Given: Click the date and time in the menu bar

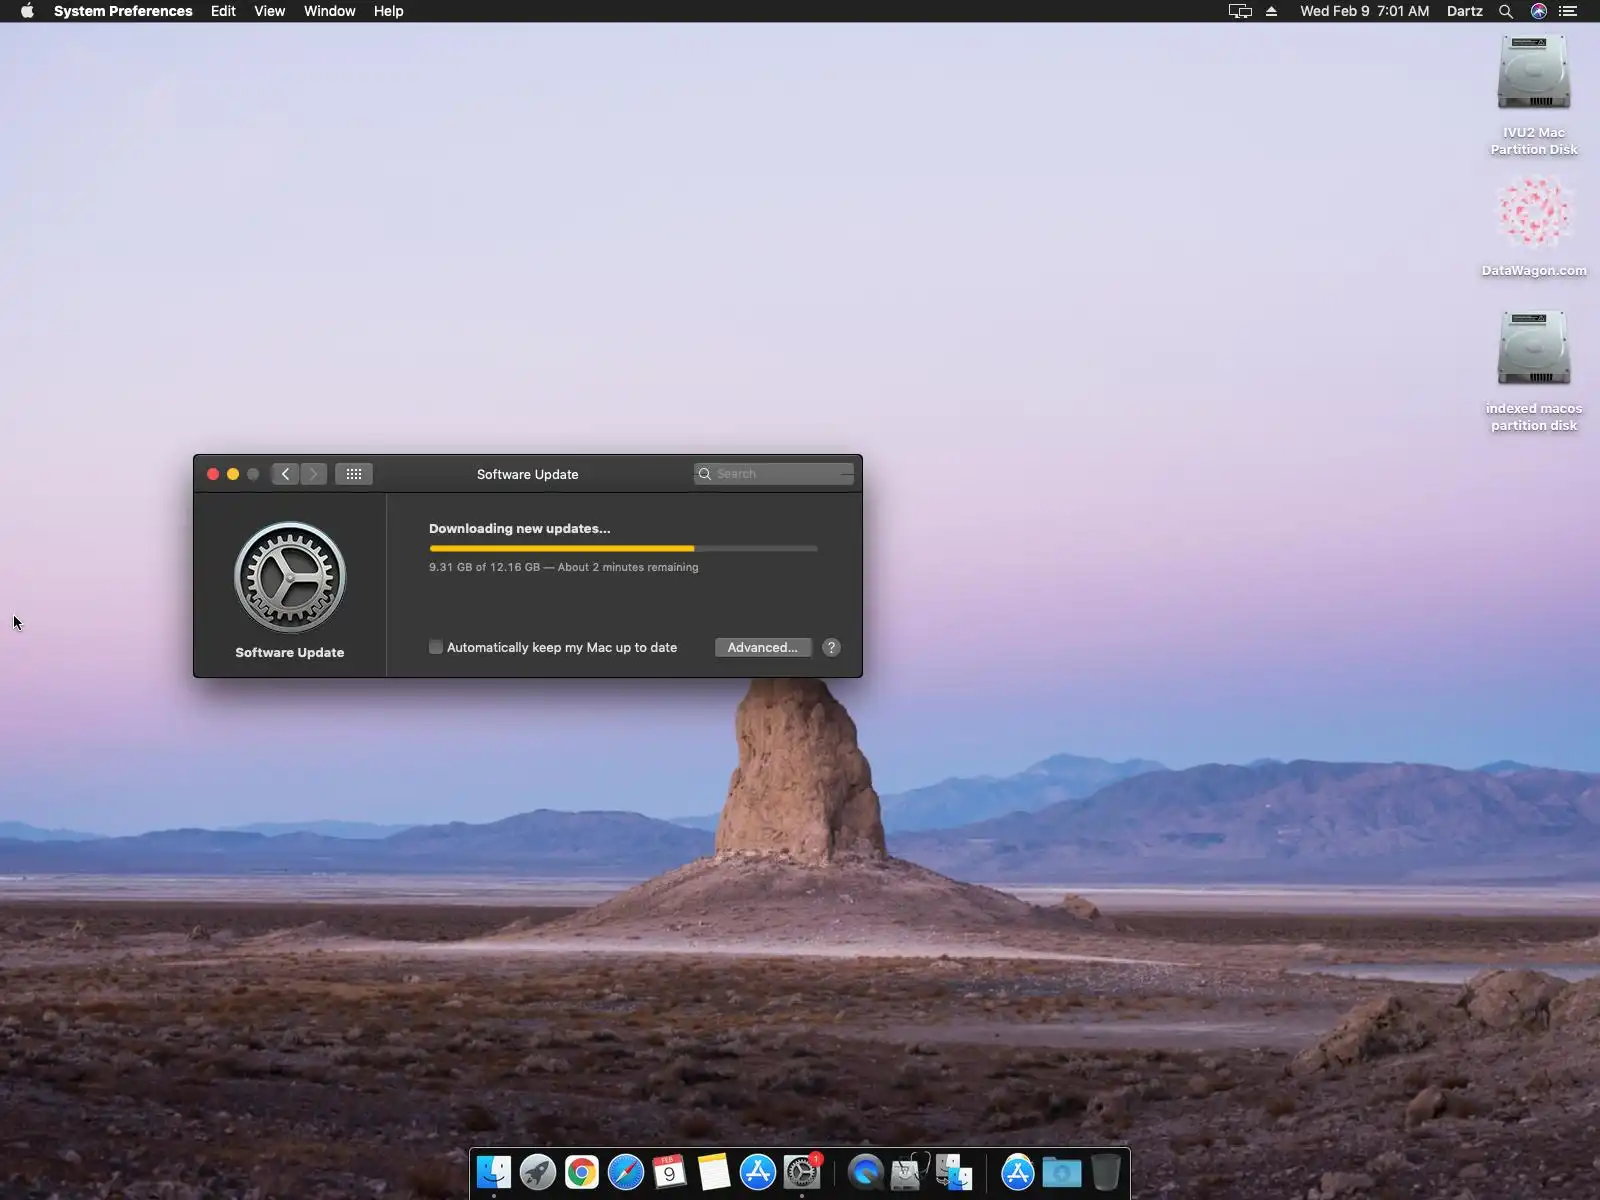Looking at the screenshot, I should click(1364, 11).
